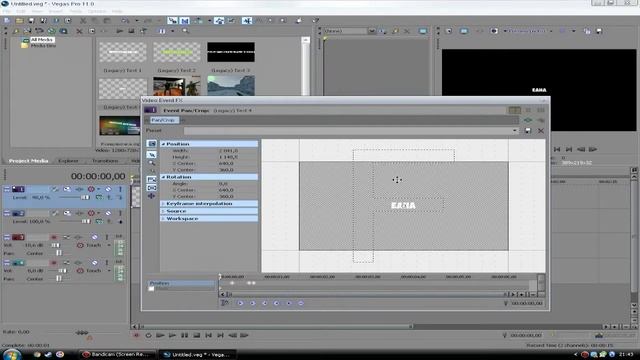Toggle Show Properties in Pan/Crop toolbar
The image size is (640, 360).
(x=151, y=144)
